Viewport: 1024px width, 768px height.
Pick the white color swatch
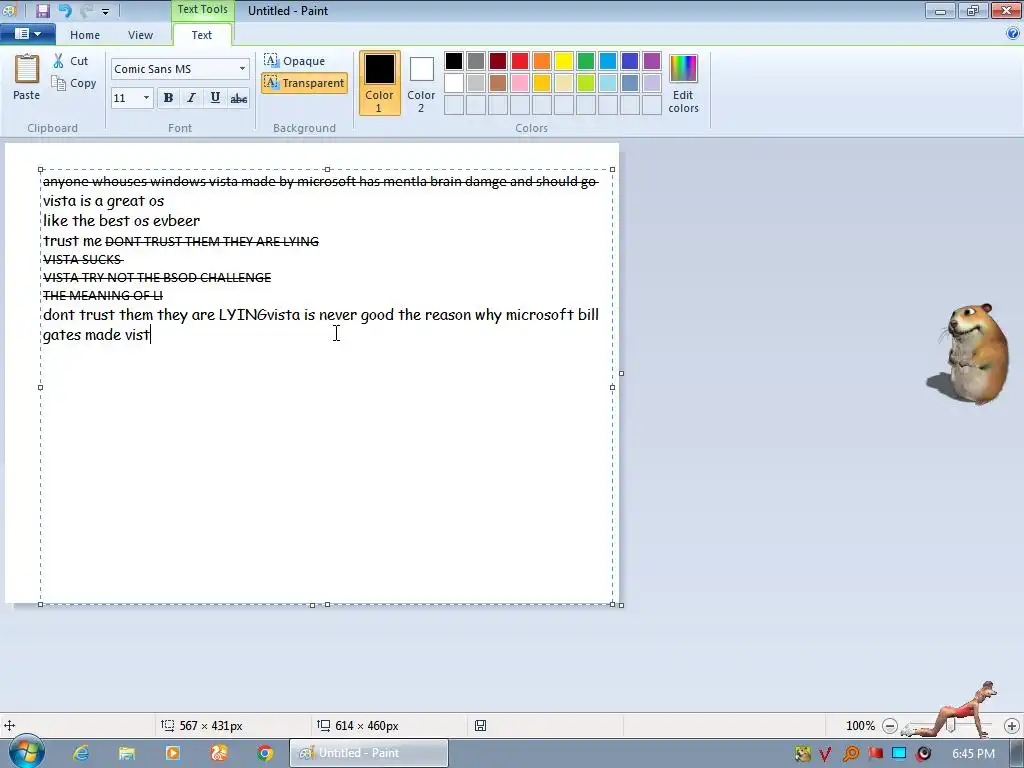tap(454, 83)
